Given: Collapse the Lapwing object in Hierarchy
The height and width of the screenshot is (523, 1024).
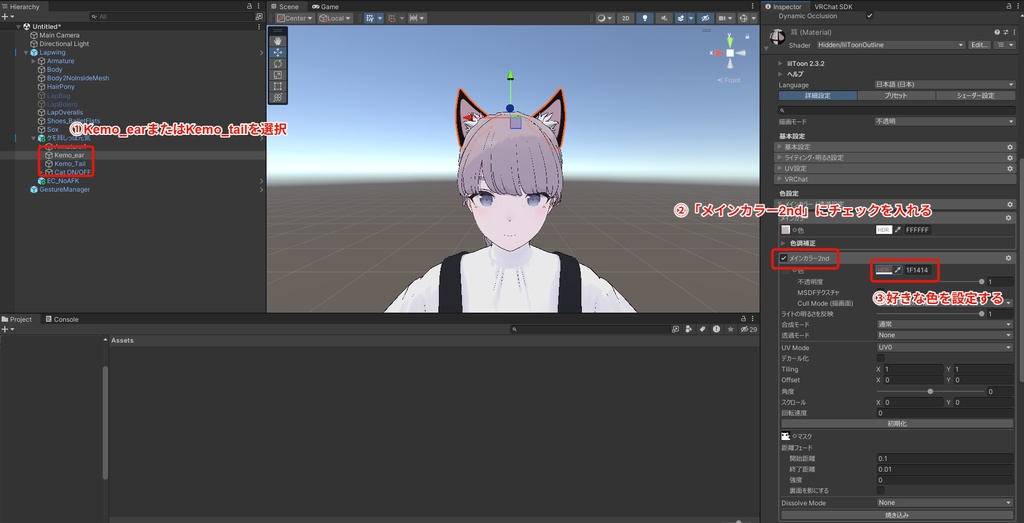Looking at the screenshot, I should pyautogui.click(x=26, y=52).
